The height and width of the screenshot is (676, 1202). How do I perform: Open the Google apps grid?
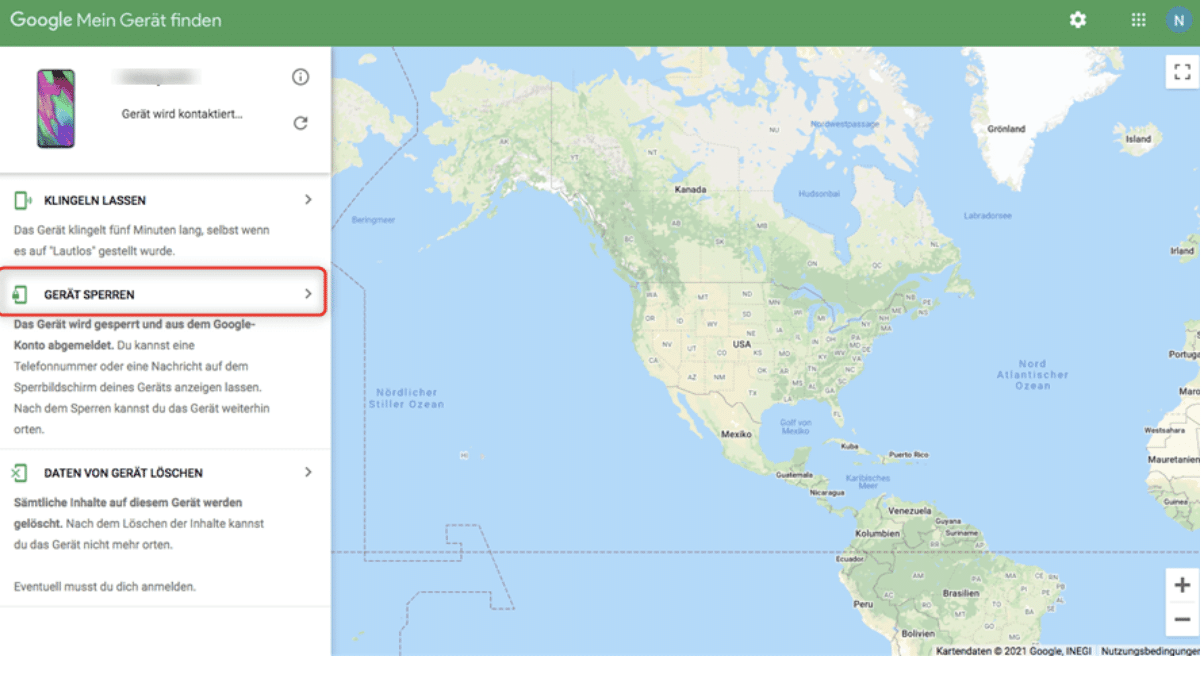coord(1138,20)
